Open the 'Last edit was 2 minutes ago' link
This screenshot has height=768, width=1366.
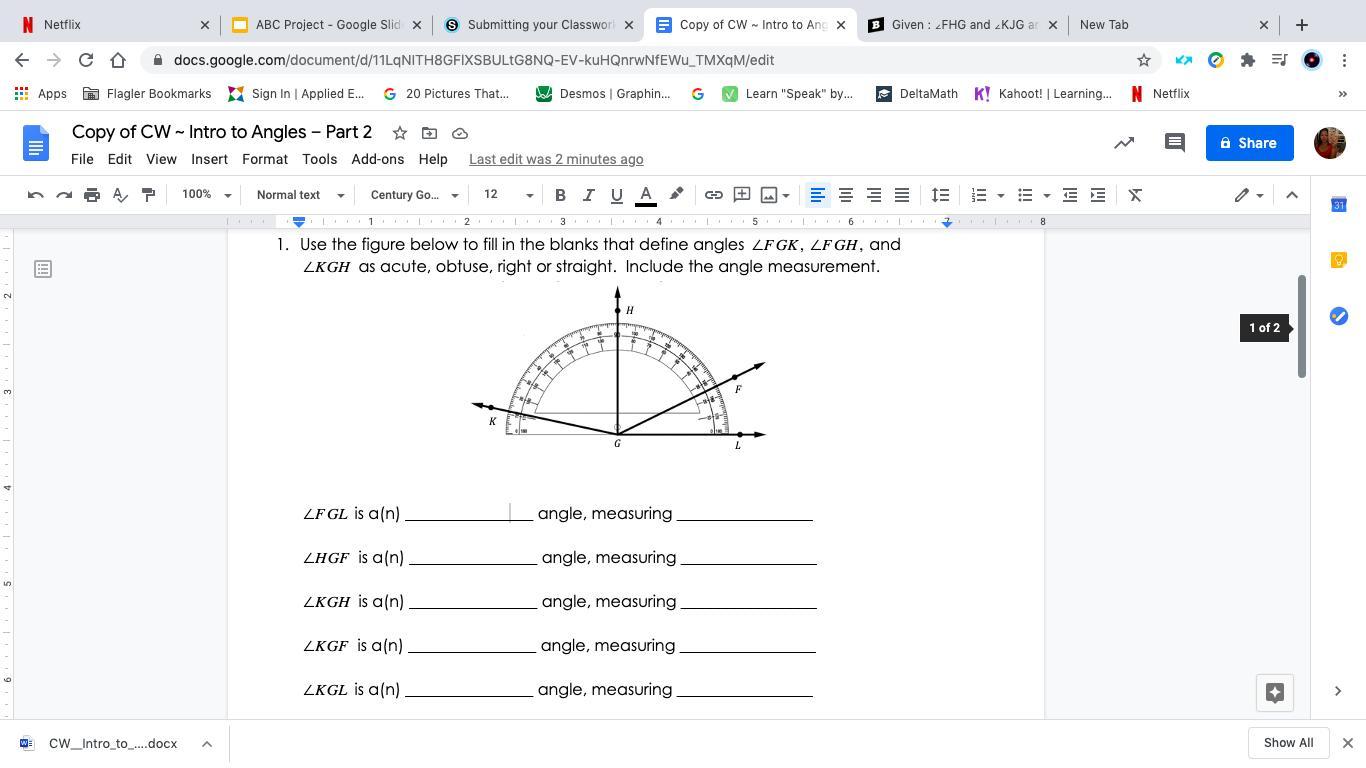click(x=556, y=159)
